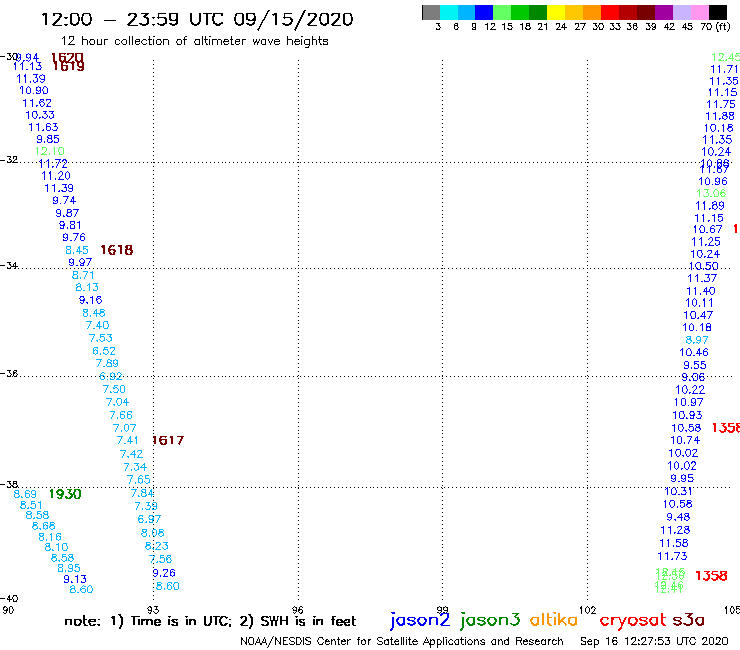Click the jason3 satellite legend label
The height and width of the screenshot is (650, 740).
[490, 620]
